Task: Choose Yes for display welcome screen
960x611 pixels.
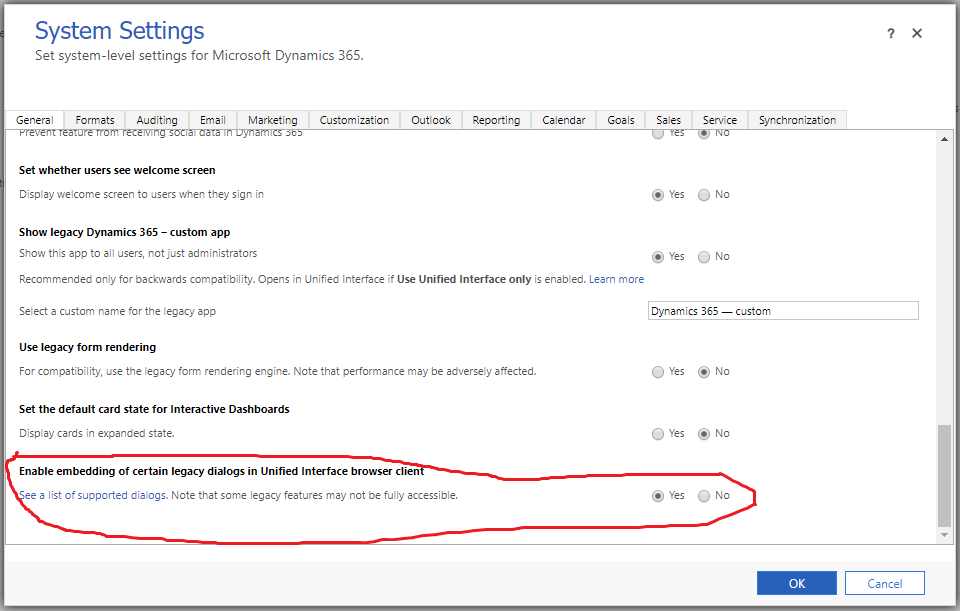Action: pyautogui.click(x=658, y=195)
